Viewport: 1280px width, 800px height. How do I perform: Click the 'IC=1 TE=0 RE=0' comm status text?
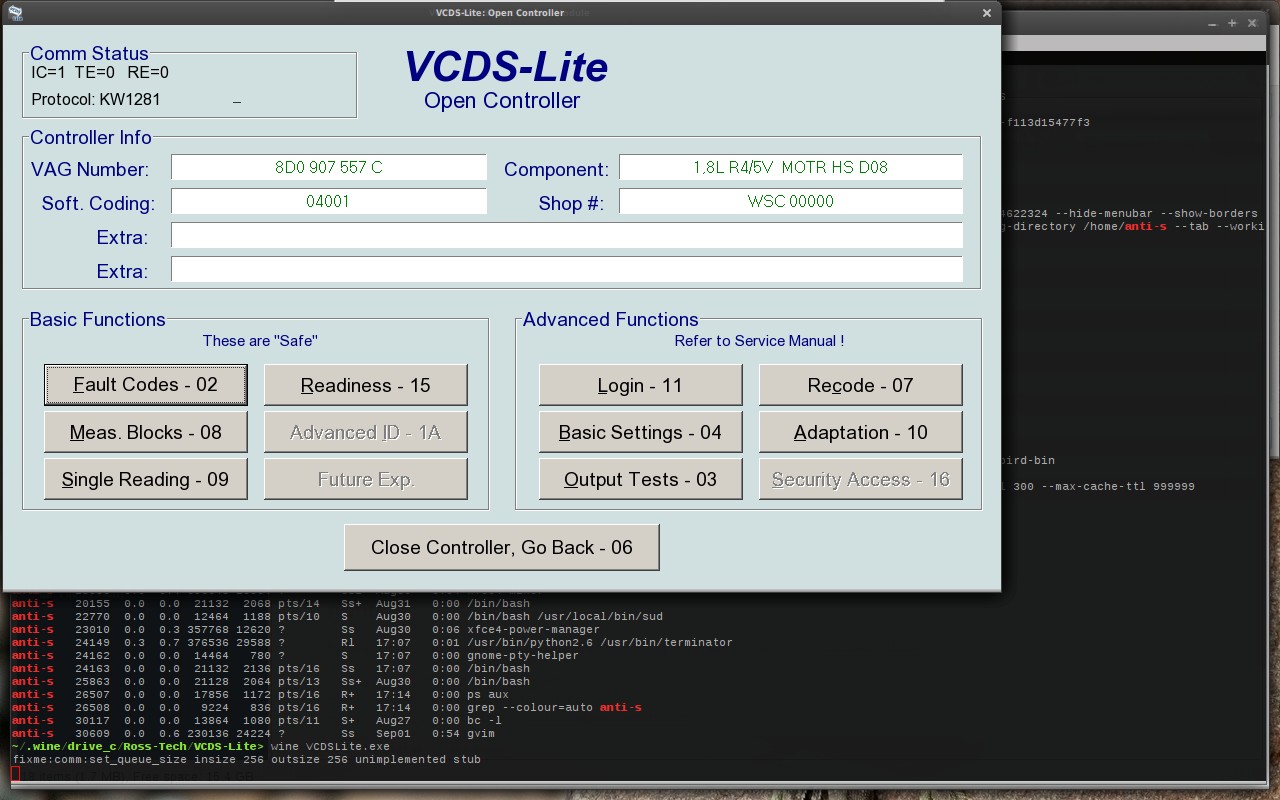pos(100,72)
